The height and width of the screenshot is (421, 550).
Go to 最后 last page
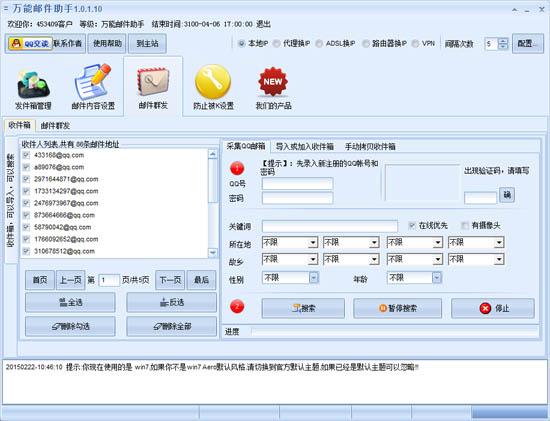tap(201, 280)
